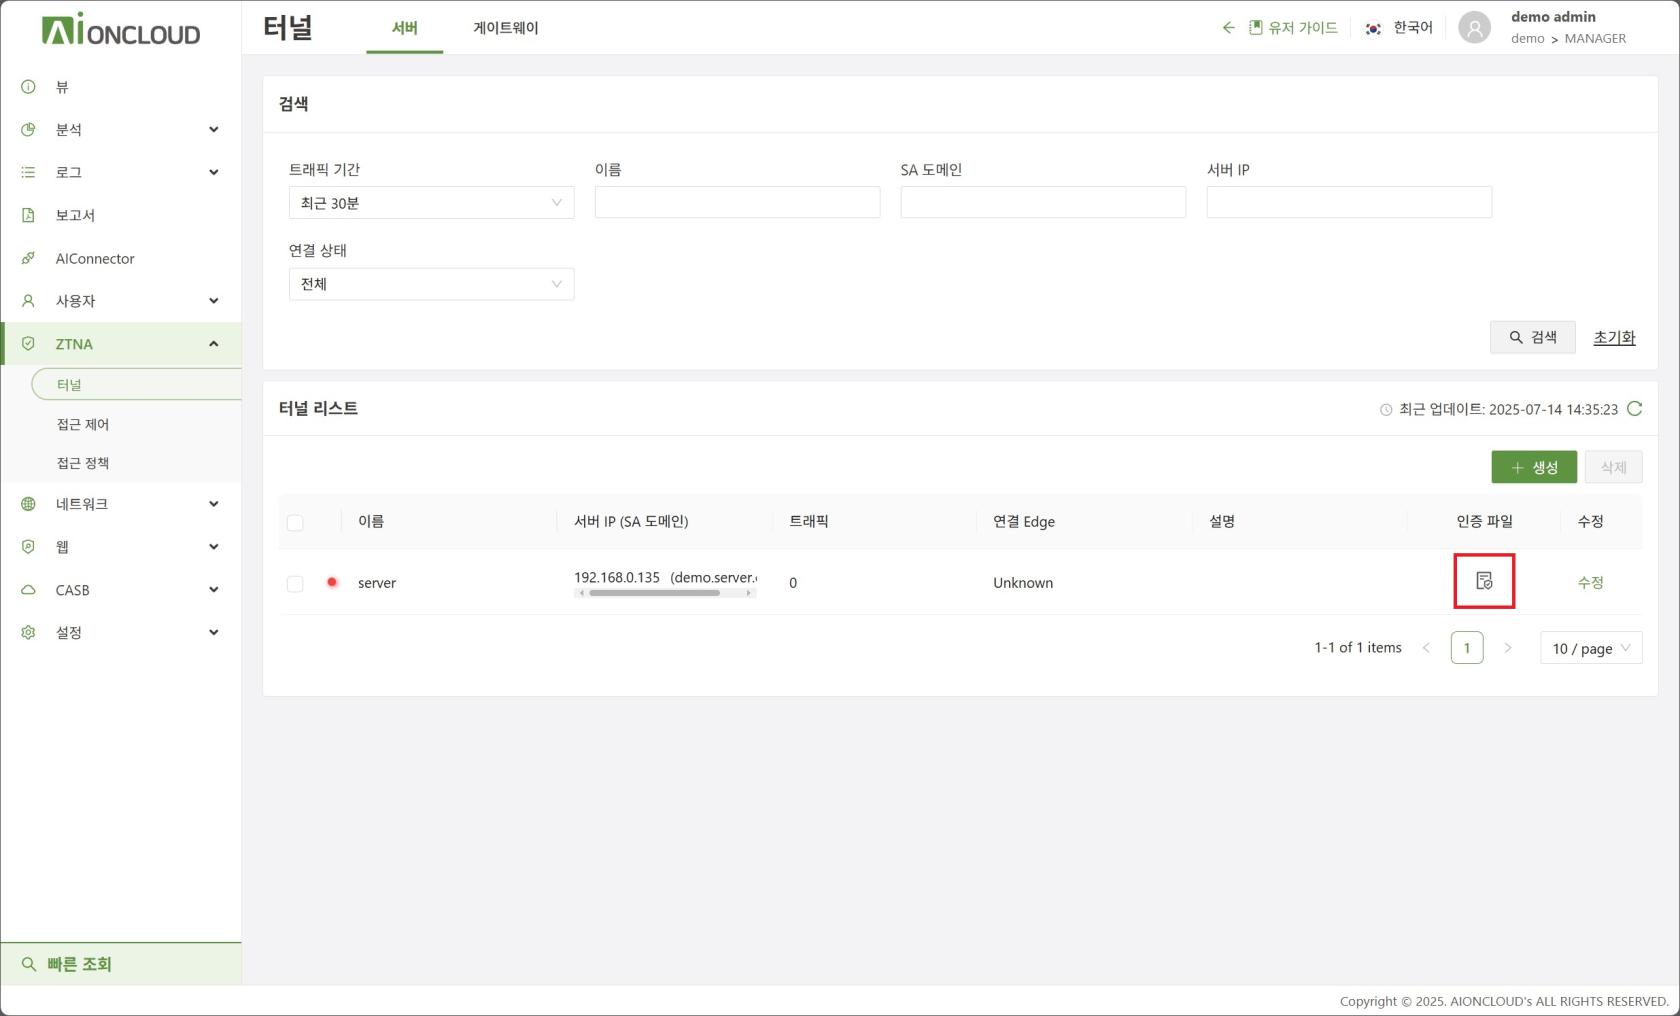Open 접근 제어 under ZTNA
The width and height of the screenshot is (1680, 1016).
click(x=83, y=424)
